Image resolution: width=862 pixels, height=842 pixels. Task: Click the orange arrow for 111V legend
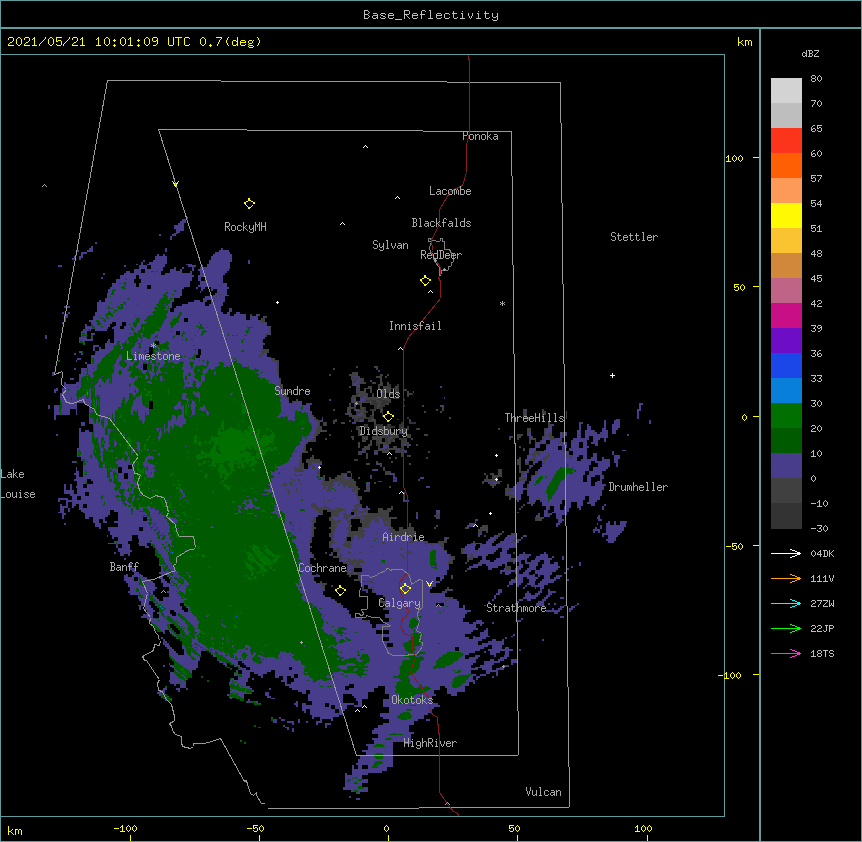[x=786, y=578]
